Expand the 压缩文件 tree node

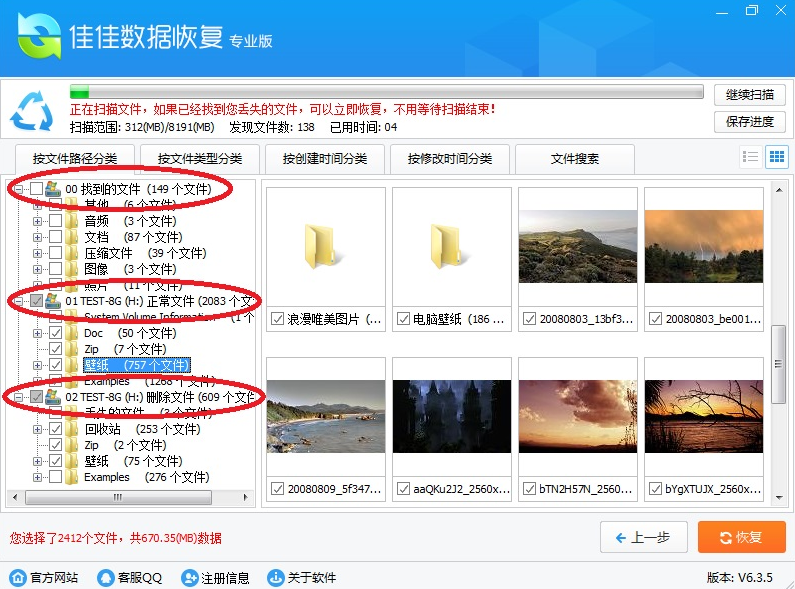click(x=37, y=253)
